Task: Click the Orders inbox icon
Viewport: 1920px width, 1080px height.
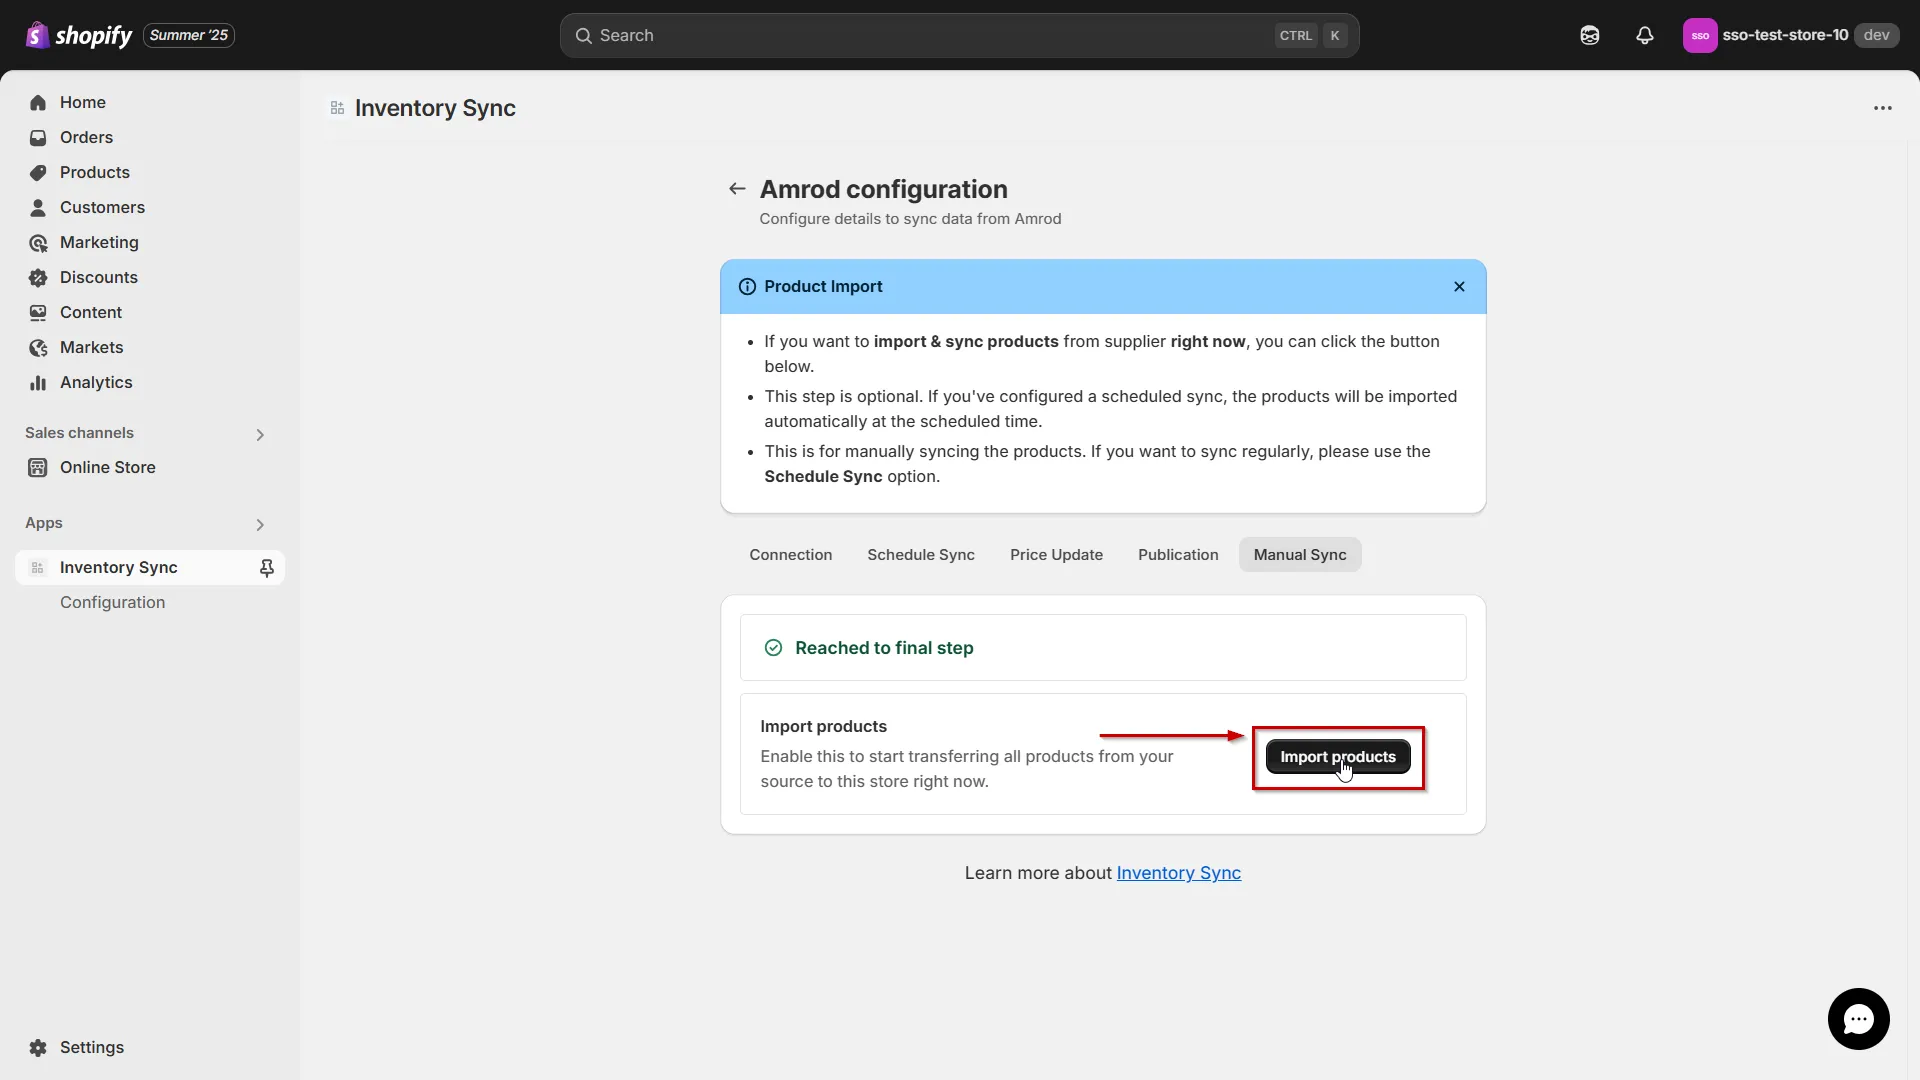Action: (x=38, y=137)
